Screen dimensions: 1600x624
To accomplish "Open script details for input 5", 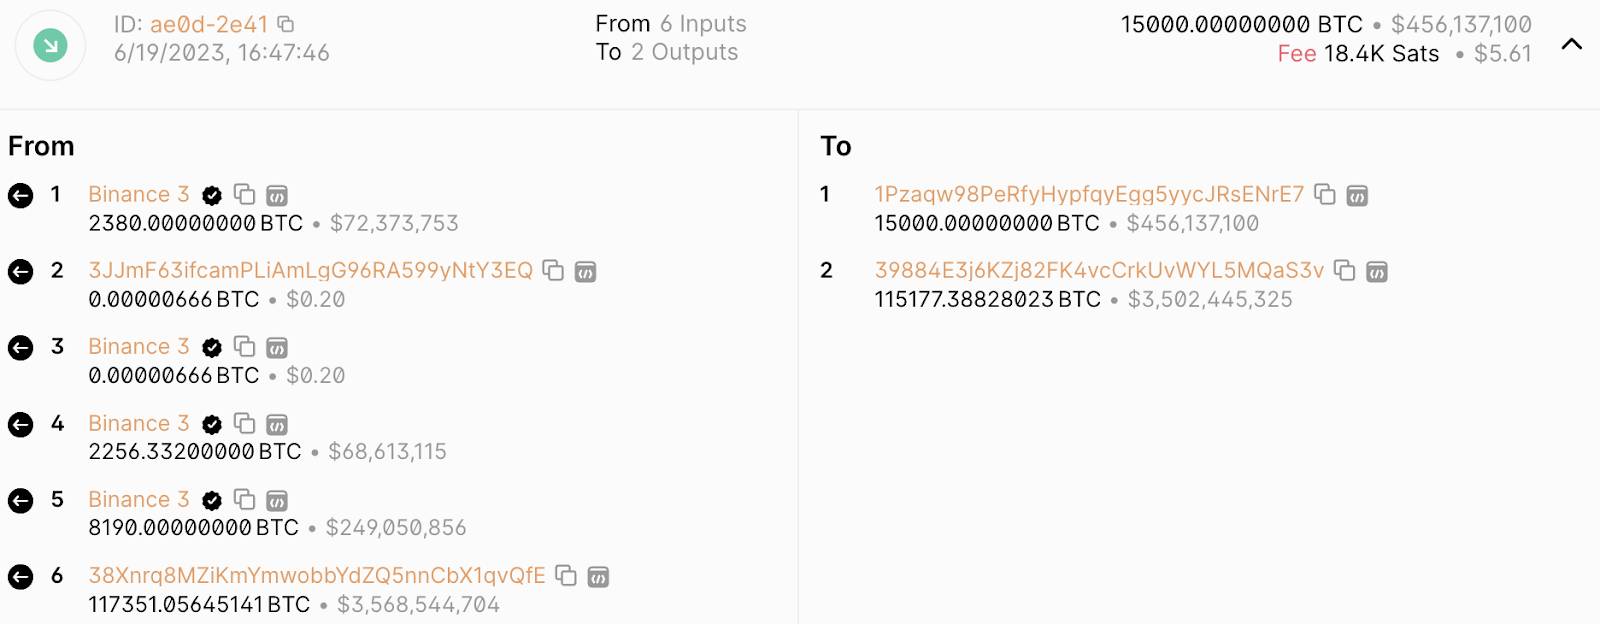I will pyautogui.click(x=277, y=500).
